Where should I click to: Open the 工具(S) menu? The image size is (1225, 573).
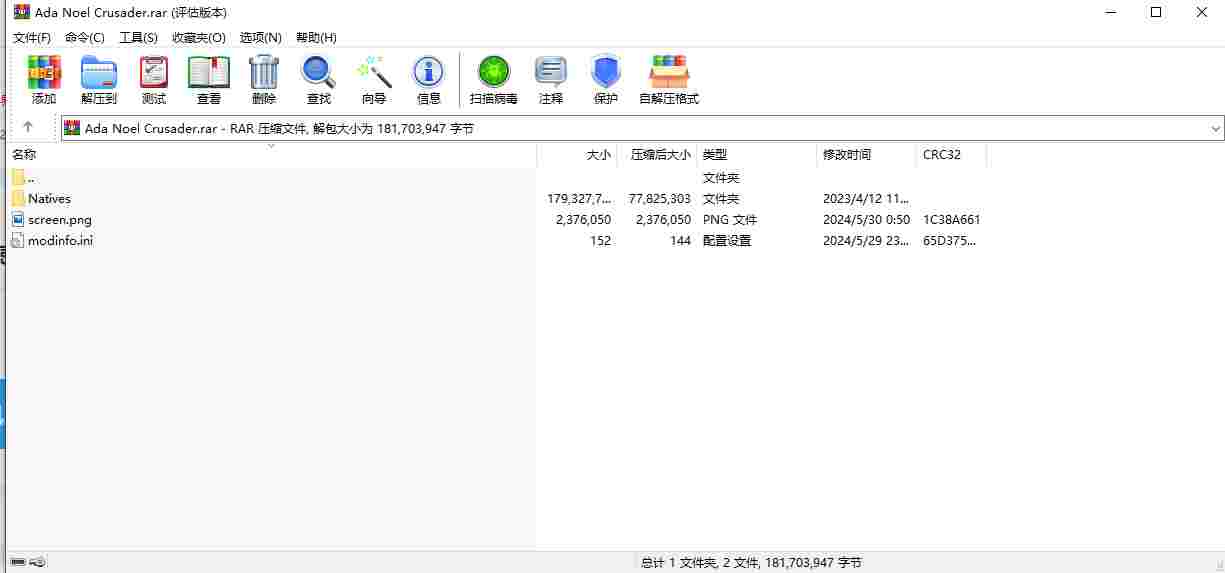[138, 37]
